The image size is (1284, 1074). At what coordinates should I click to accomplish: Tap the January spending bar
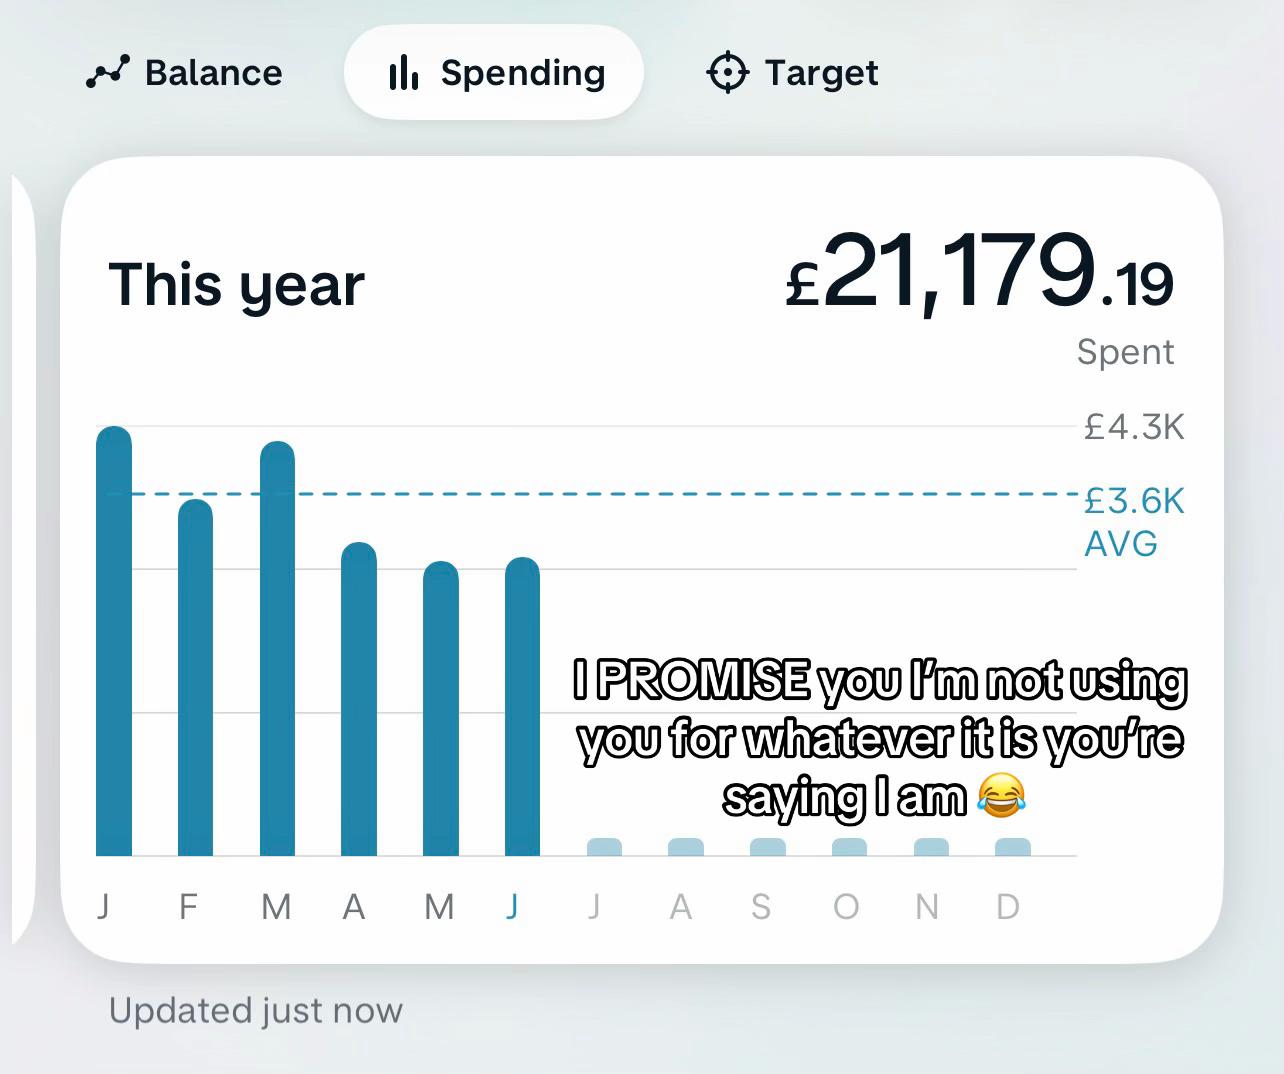point(114,641)
